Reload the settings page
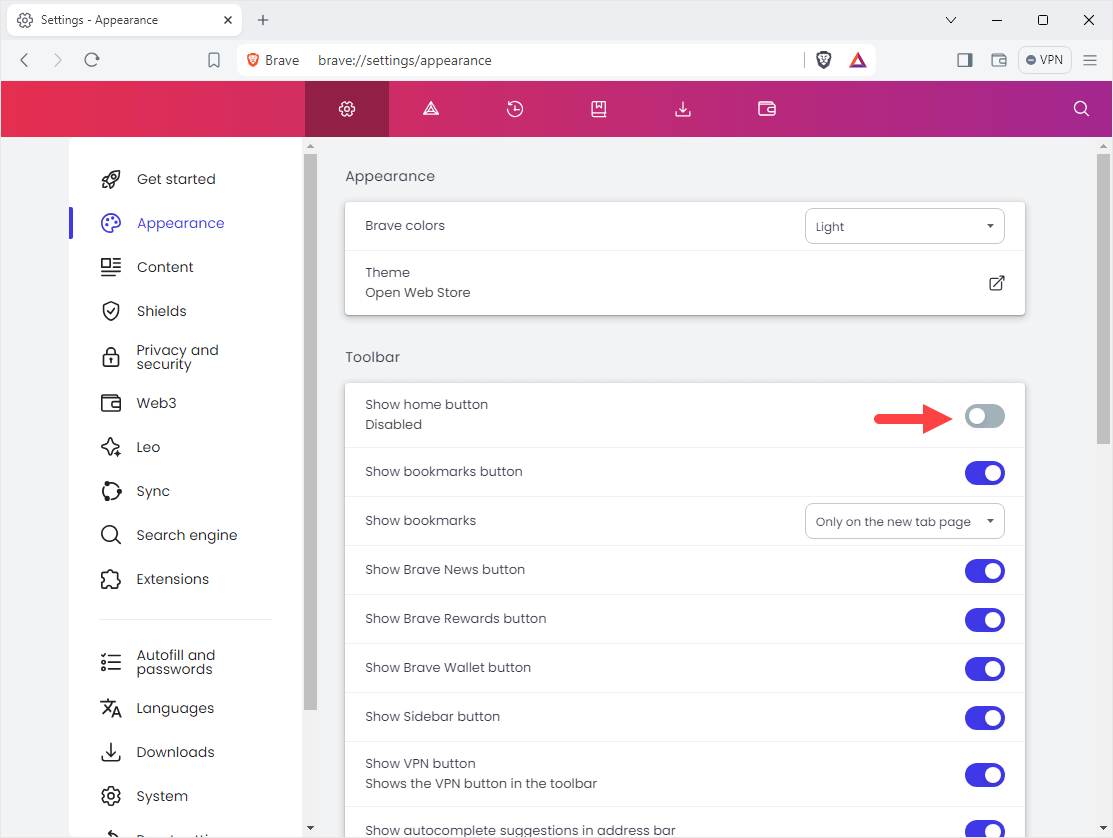Screen dimensions: 1113x838 pos(92,60)
